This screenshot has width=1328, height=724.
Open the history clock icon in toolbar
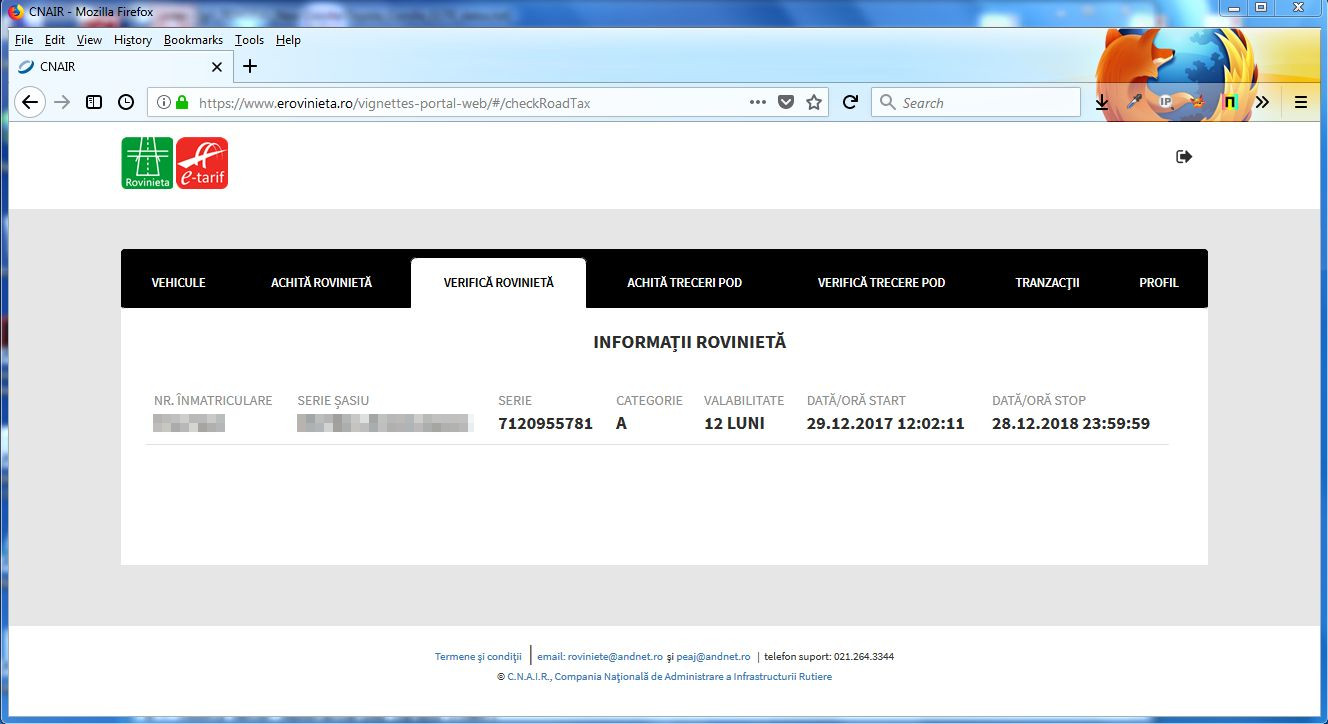click(x=126, y=102)
